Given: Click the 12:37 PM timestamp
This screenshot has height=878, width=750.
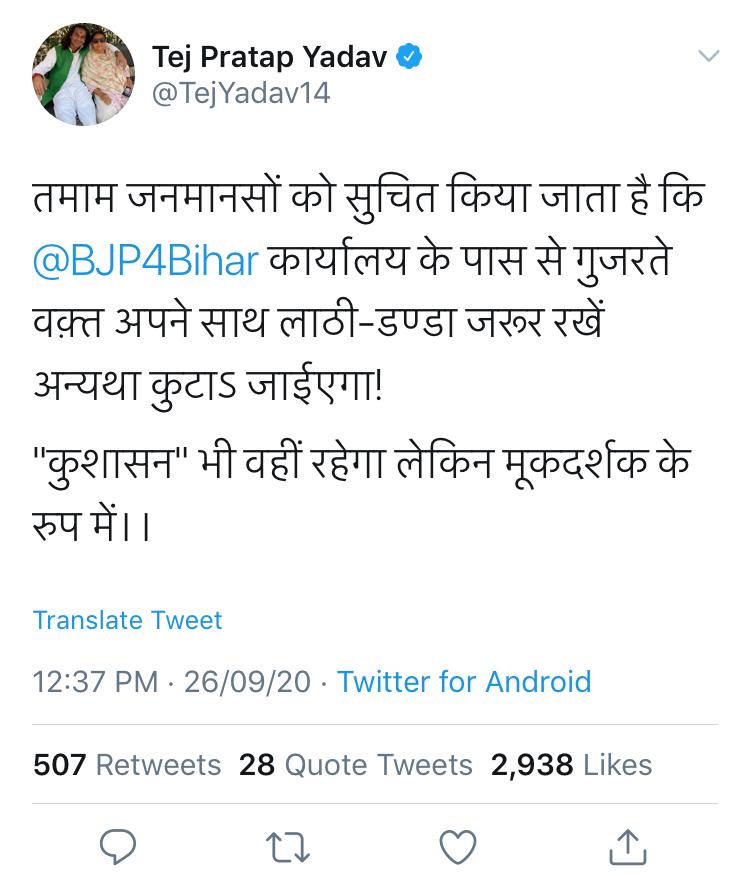Looking at the screenshot, I should point(95,682).
